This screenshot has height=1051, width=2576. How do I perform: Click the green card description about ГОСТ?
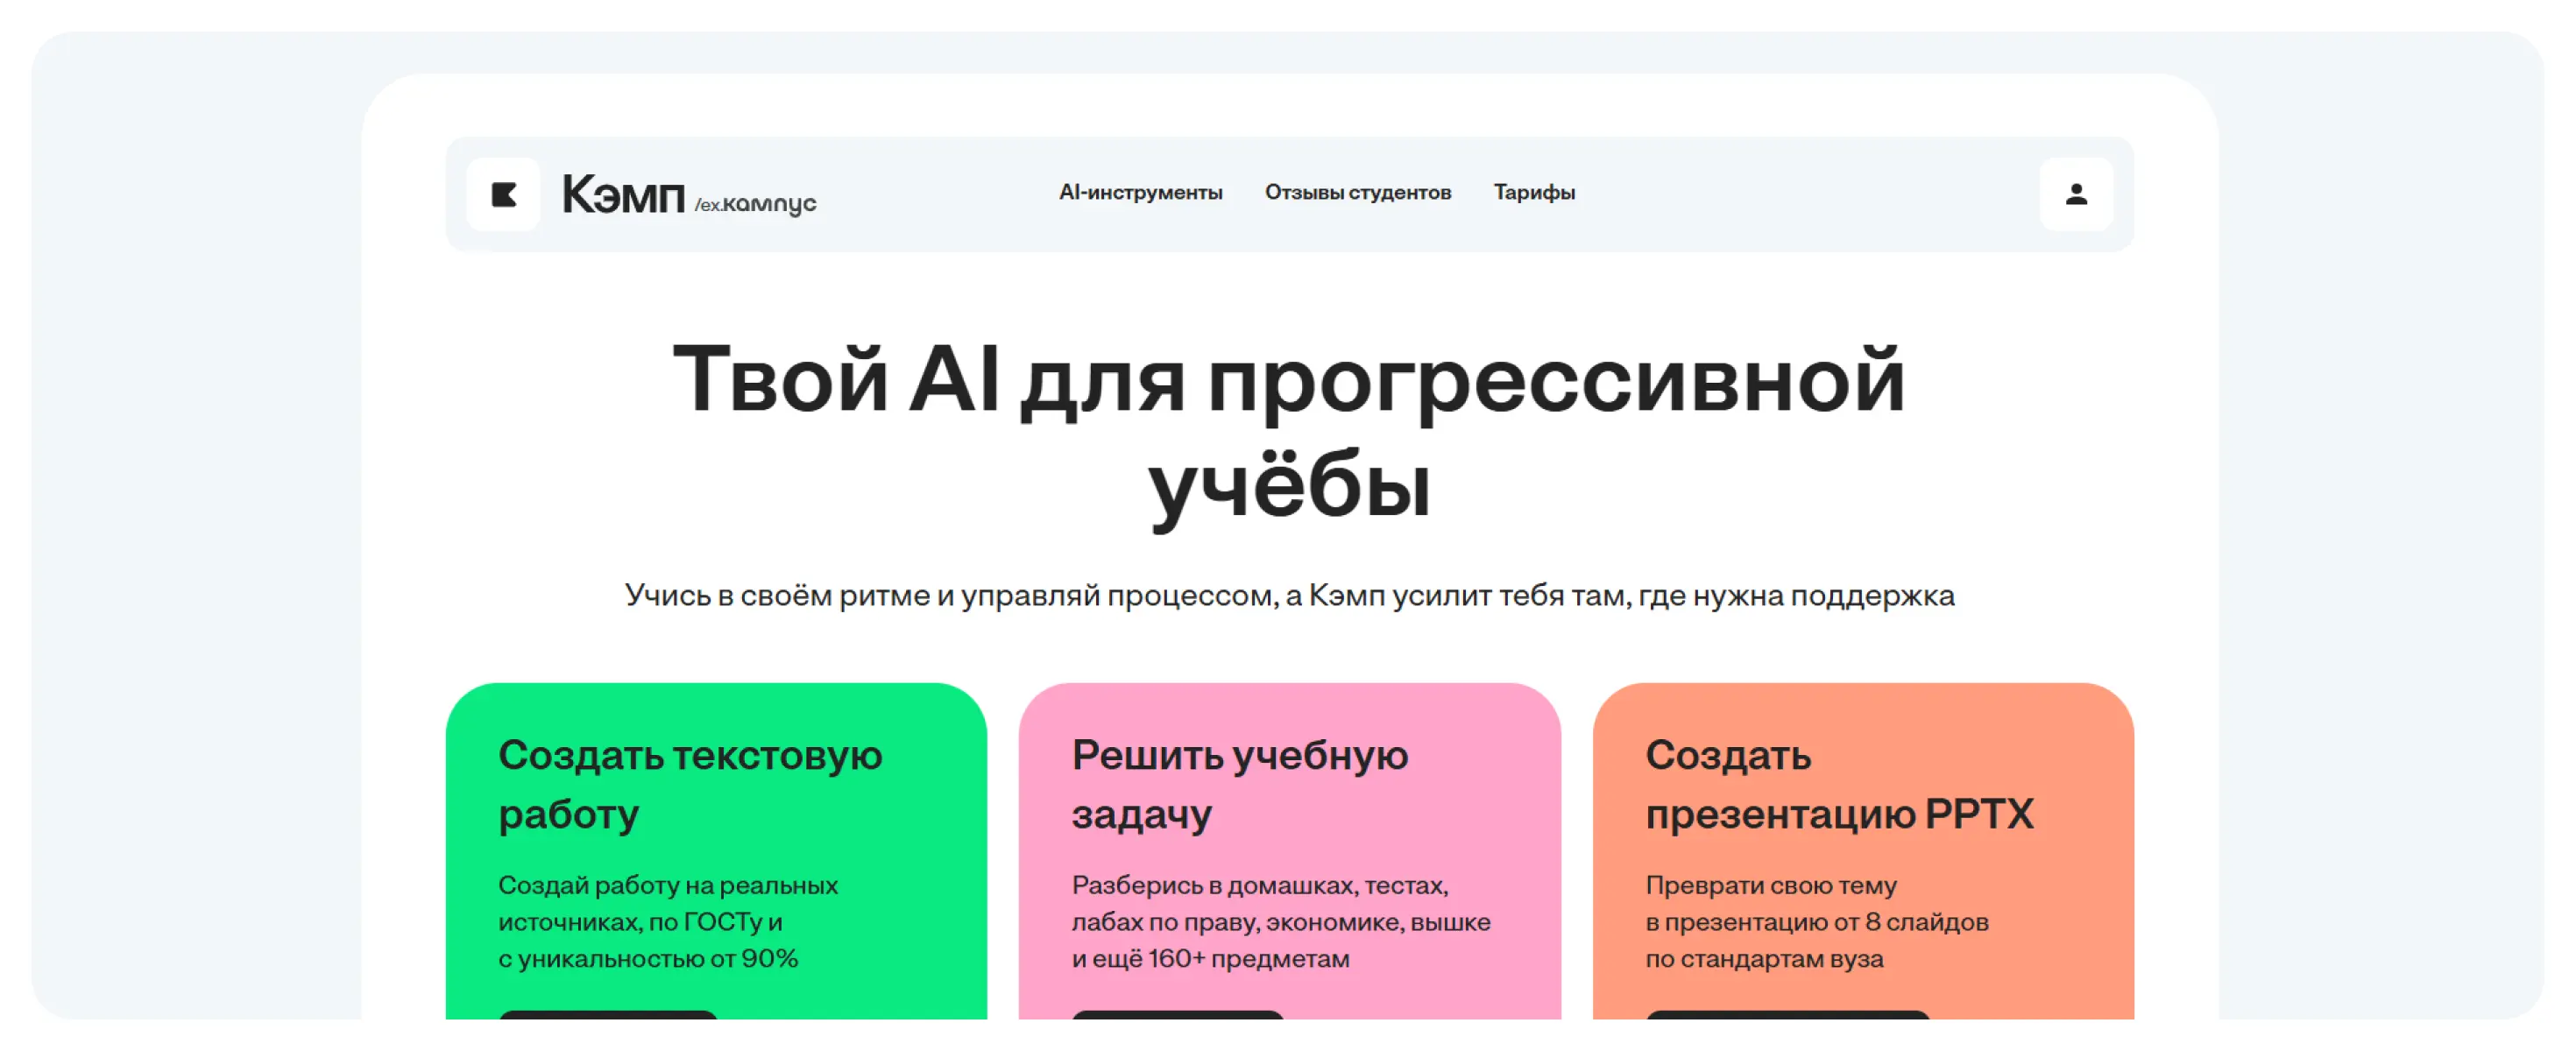click(667, 921)
